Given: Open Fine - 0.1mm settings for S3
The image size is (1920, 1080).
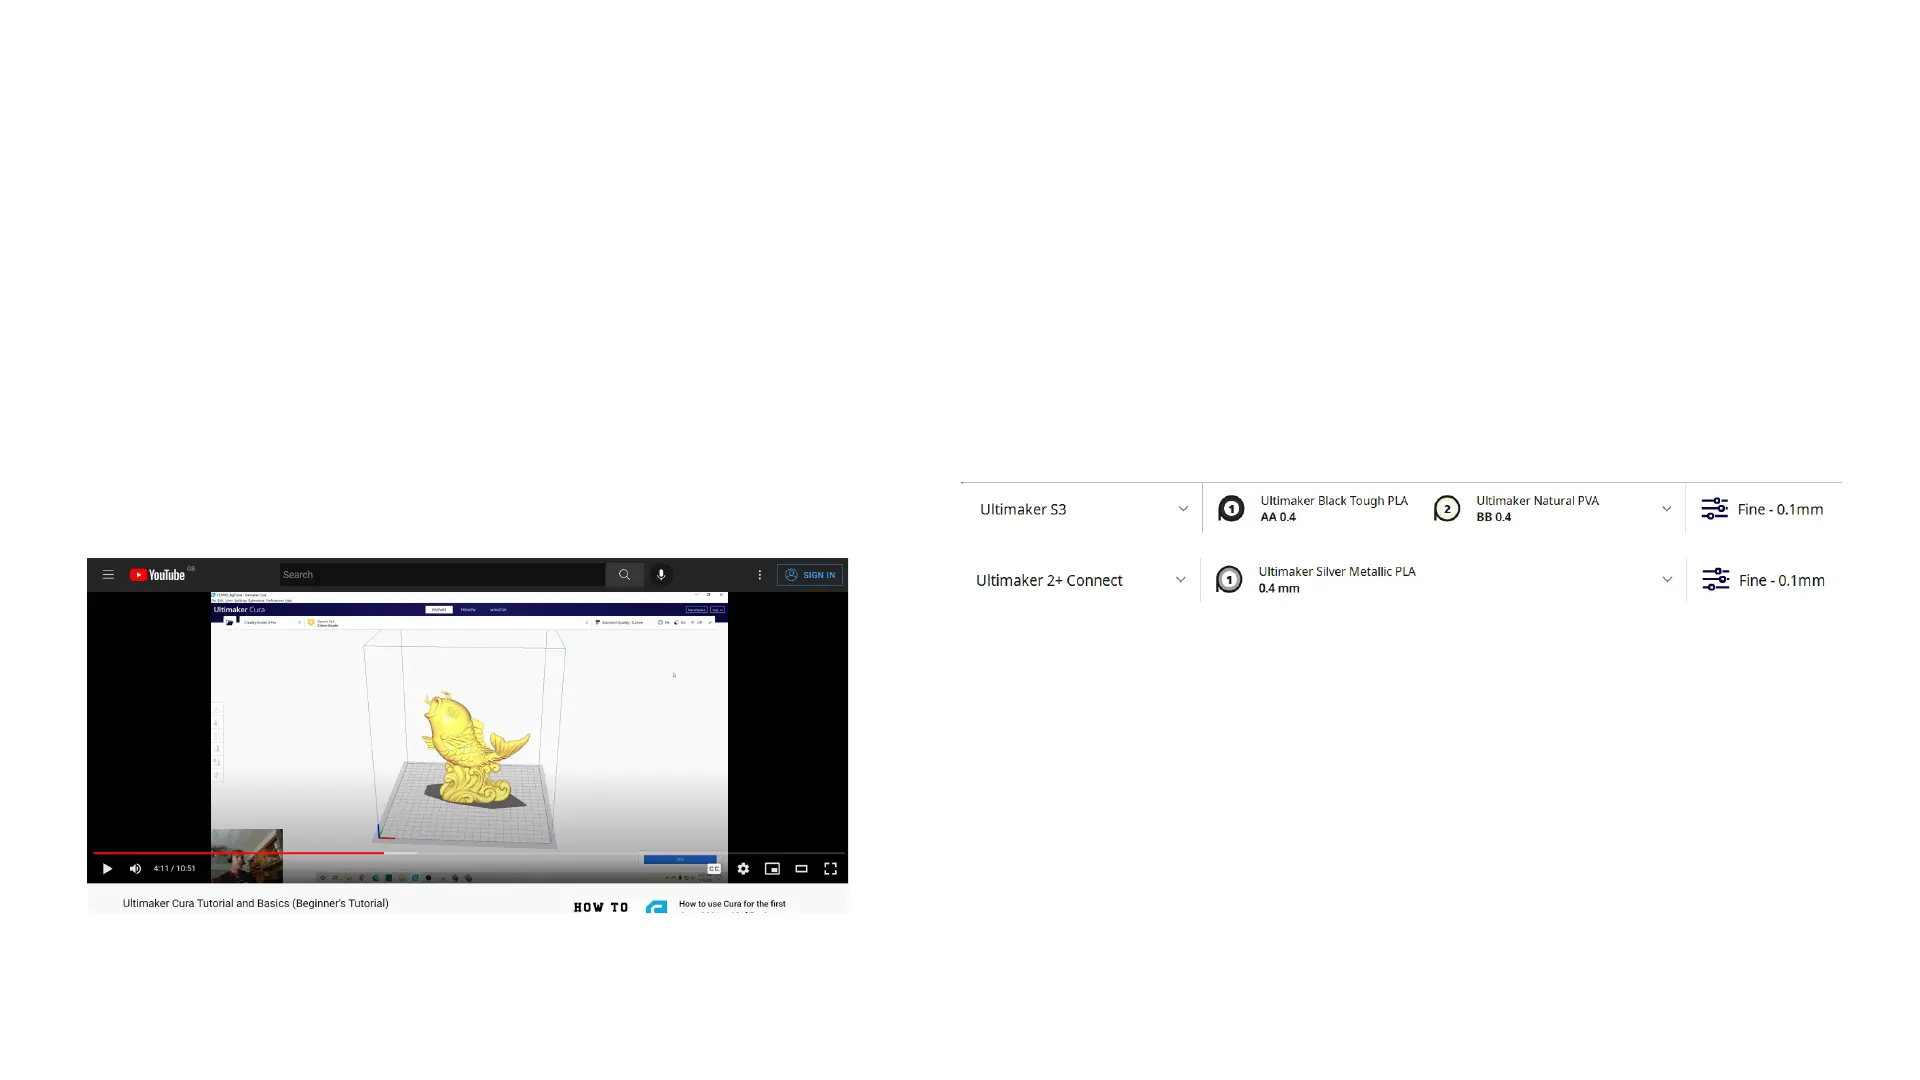Looking at the screenshot, I should (x=1762, y=509).
